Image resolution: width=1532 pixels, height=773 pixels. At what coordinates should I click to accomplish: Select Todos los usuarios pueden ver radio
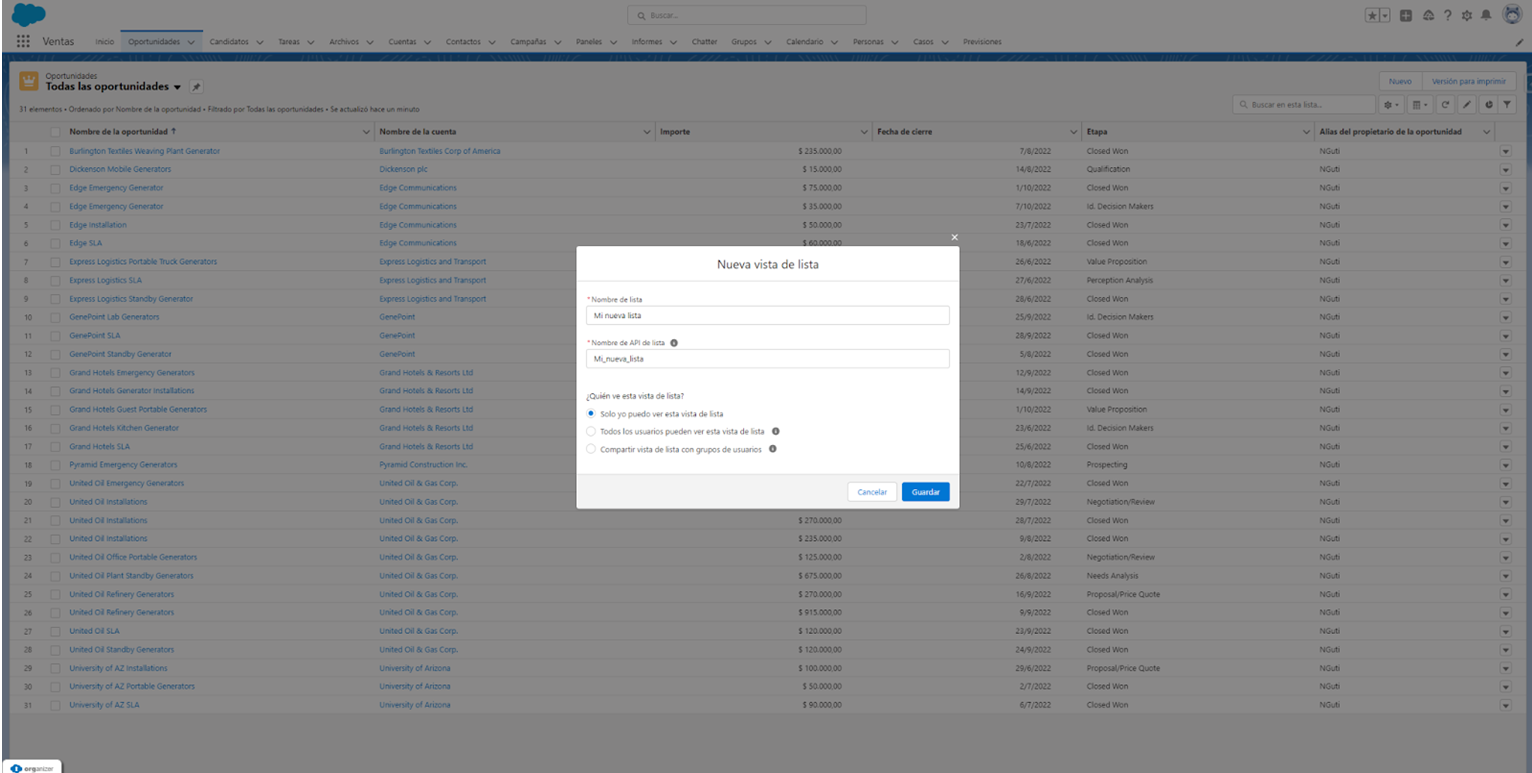pos(591,431)
